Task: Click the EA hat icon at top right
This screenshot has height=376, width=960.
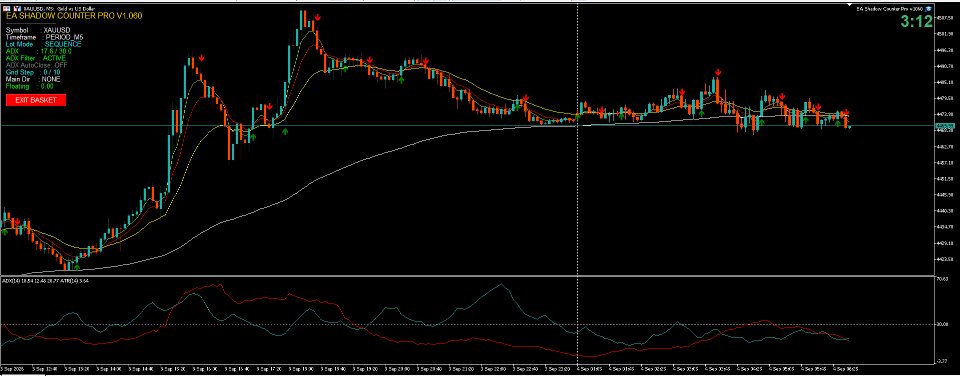Action: (928, 9)
